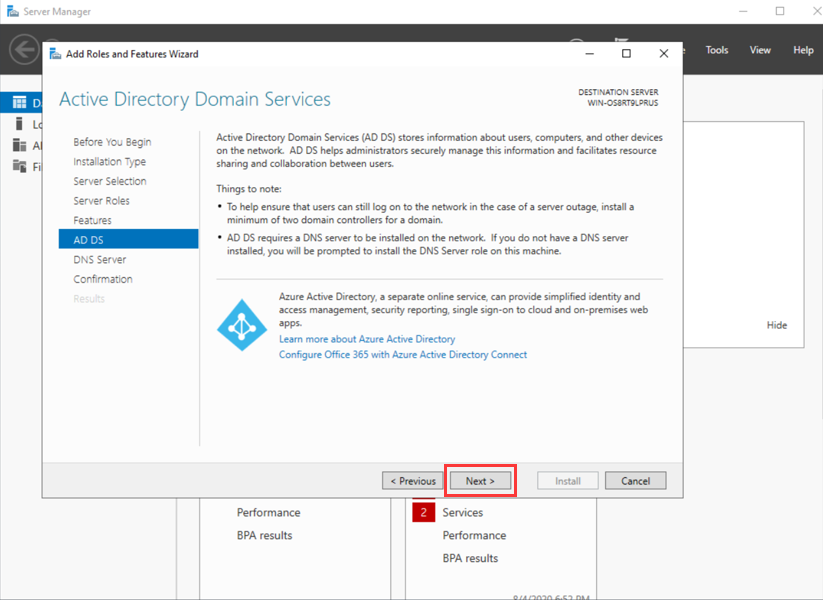
Task: Click the Add Roles and Features Wizard title icon
Action: pos(56,54)
